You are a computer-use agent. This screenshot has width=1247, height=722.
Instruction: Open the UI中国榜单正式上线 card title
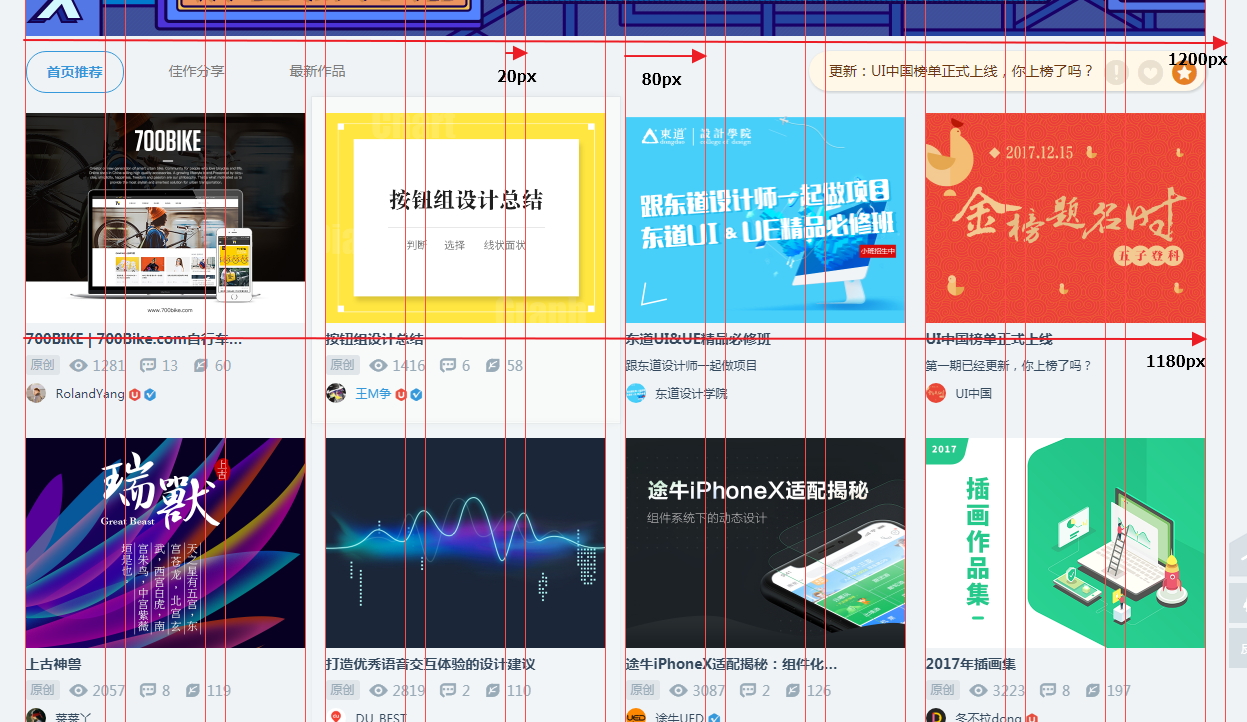(989, 339)
